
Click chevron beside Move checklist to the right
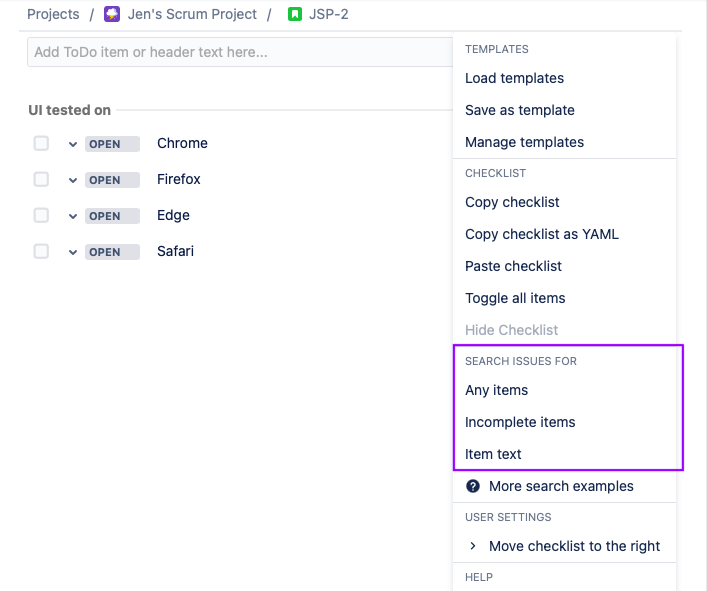pos(473,546)
